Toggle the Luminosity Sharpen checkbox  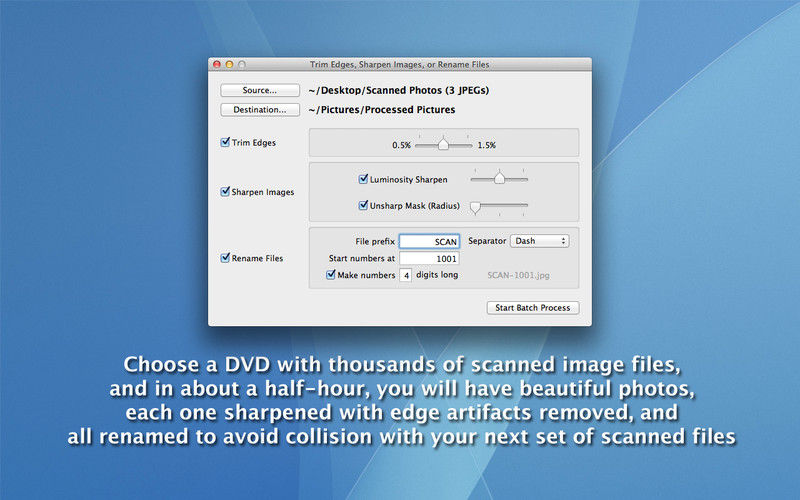(363, 179)
